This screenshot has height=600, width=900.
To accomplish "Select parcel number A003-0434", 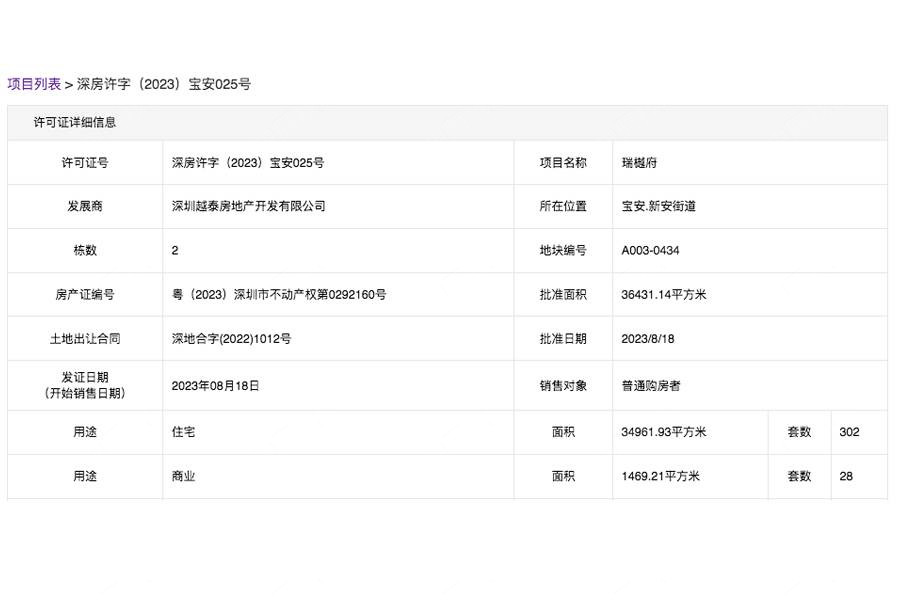I will point(650,250).
